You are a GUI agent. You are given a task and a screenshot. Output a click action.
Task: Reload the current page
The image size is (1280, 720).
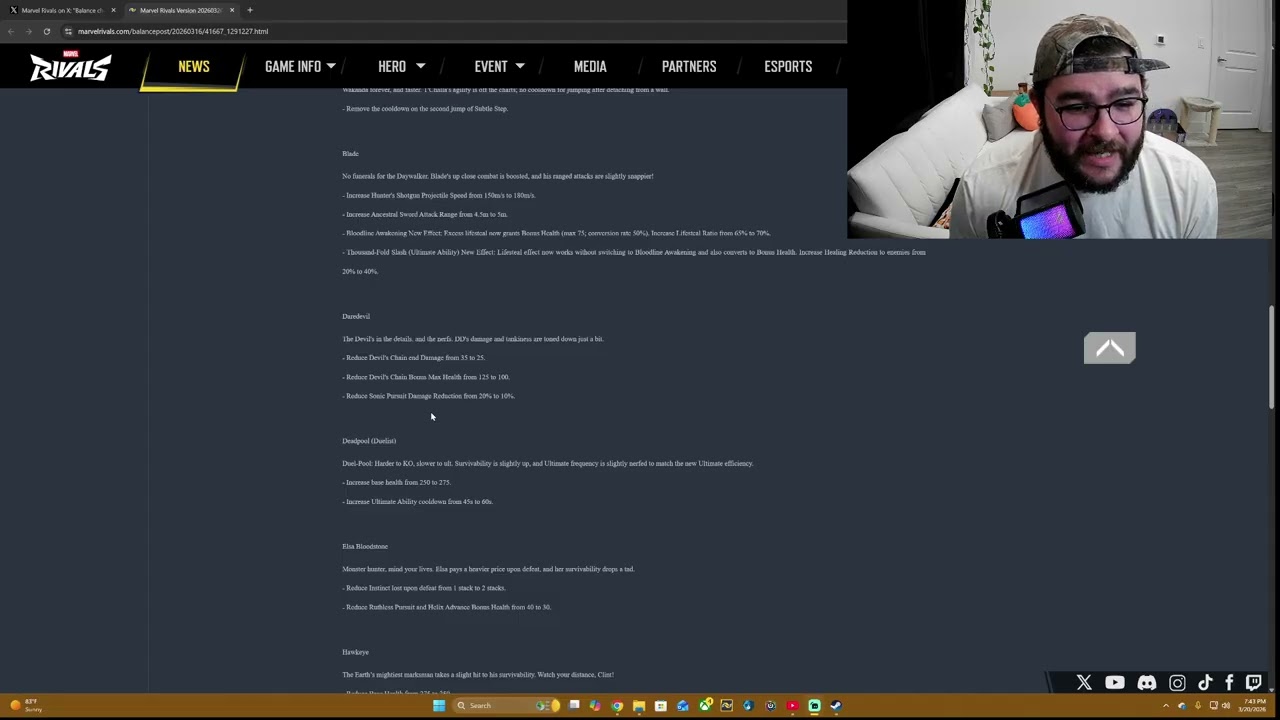(x=46, y=31)
